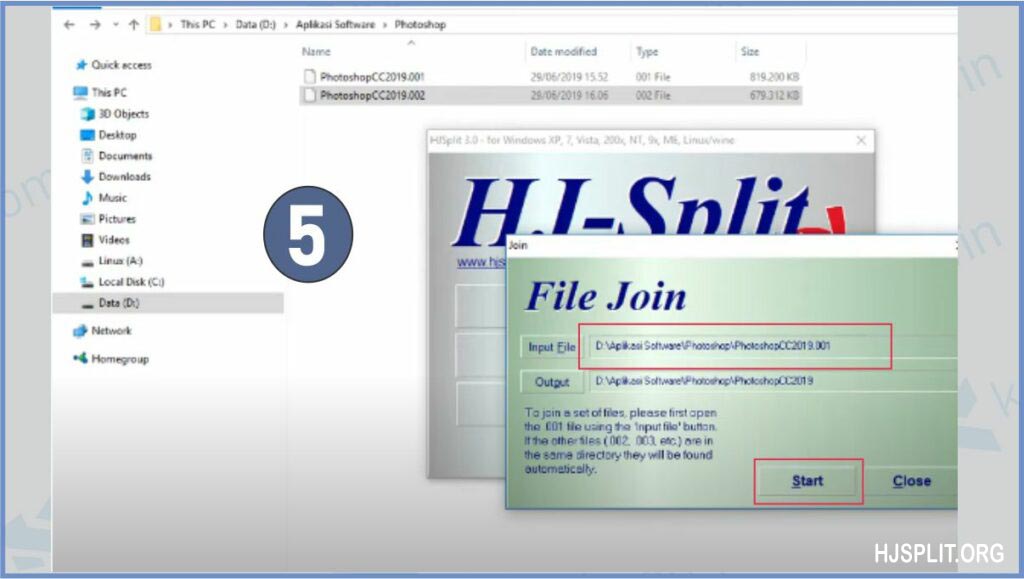Click the Output path field
The height and width of the screenshot is (579, 1024).
pos(773,381)
